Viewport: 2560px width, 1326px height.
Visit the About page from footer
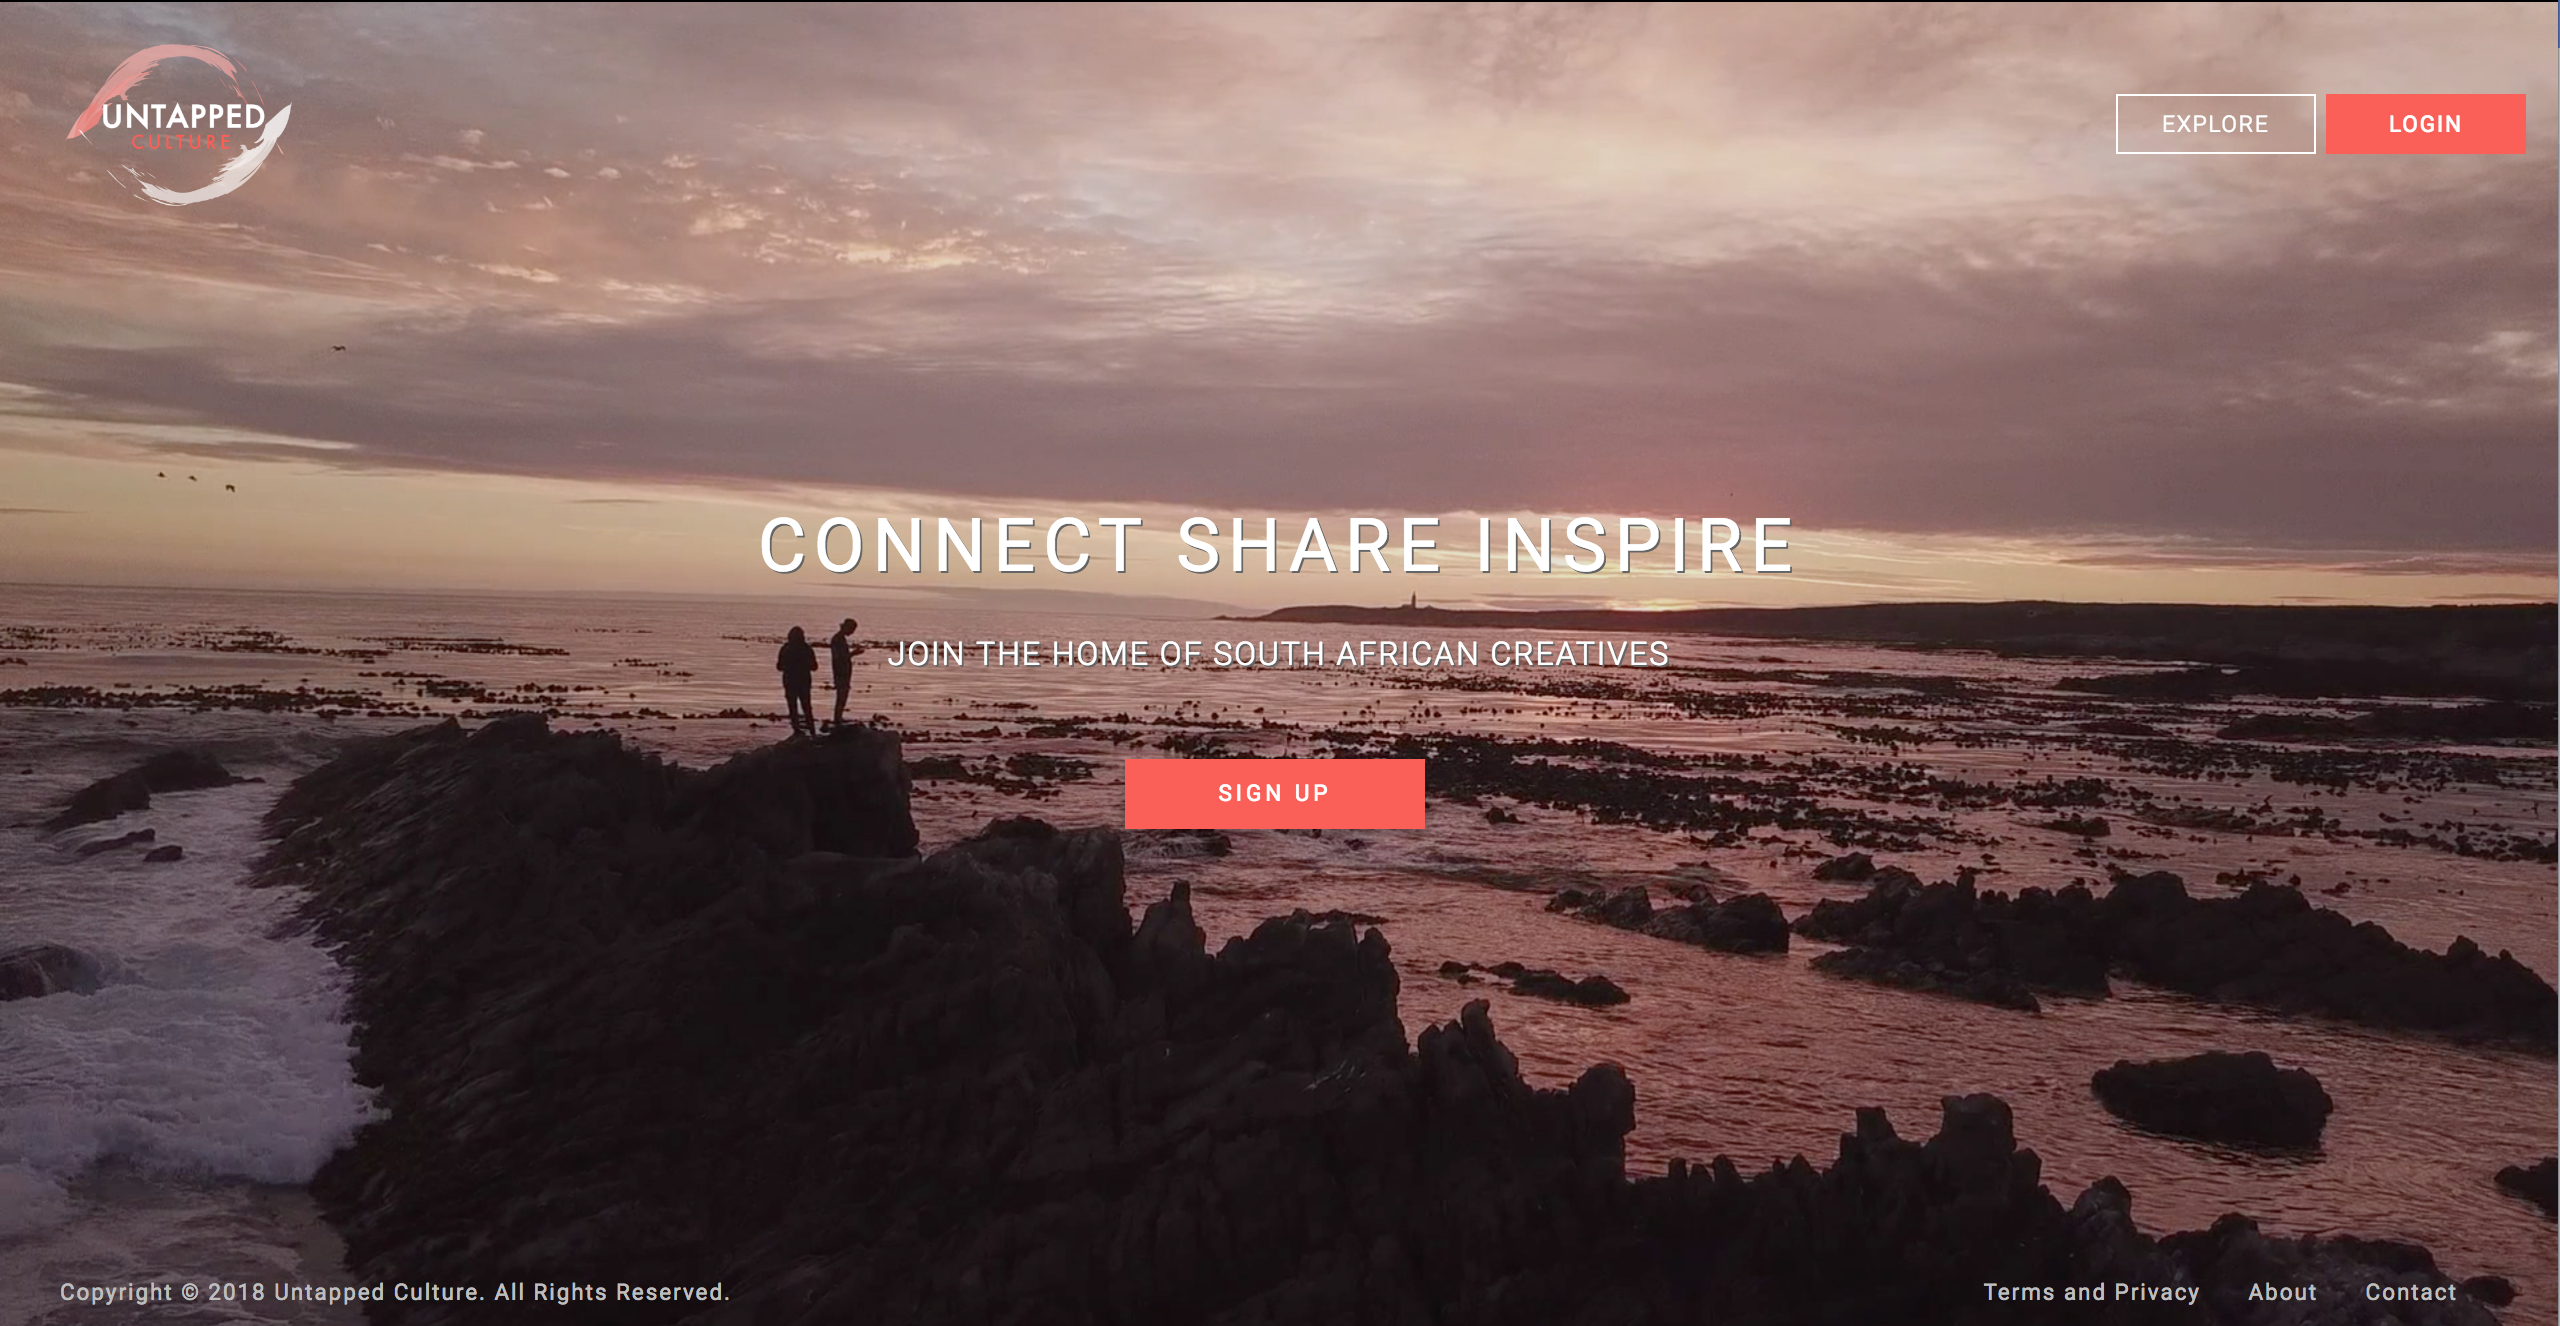(x=2282, y=1292)
